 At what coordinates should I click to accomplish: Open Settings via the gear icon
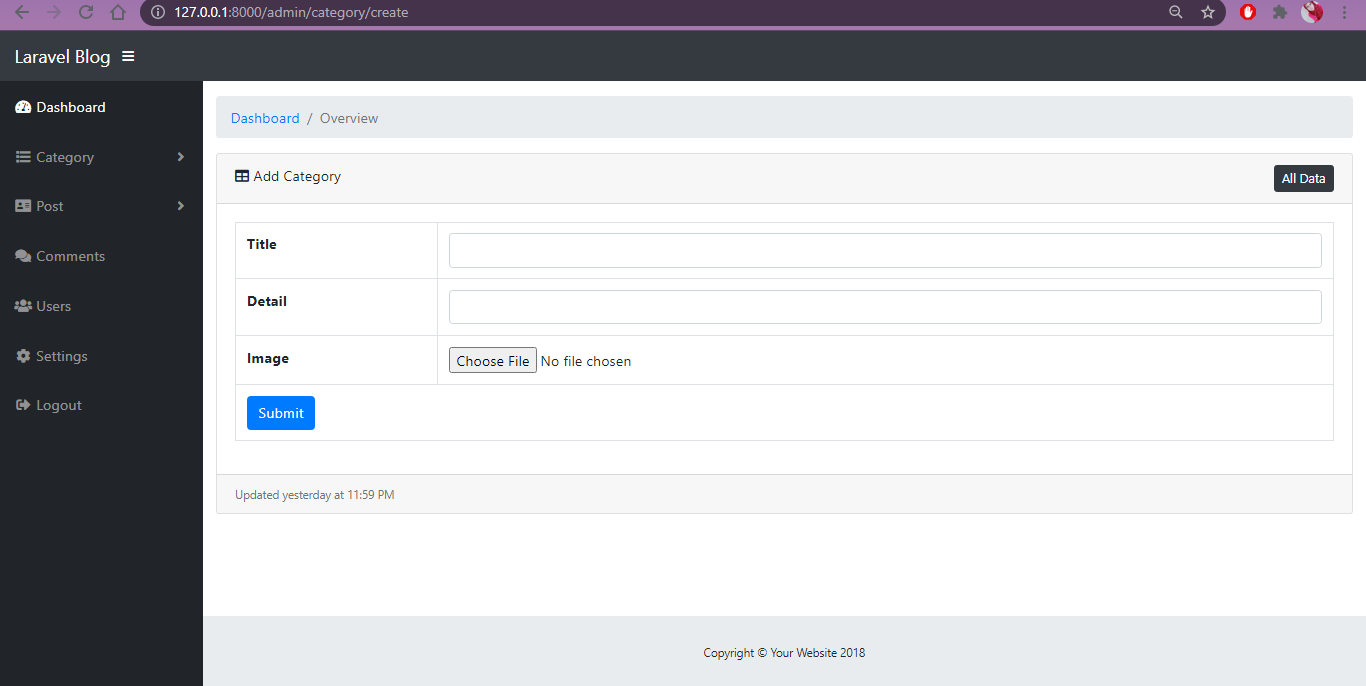tap(22, 355)
